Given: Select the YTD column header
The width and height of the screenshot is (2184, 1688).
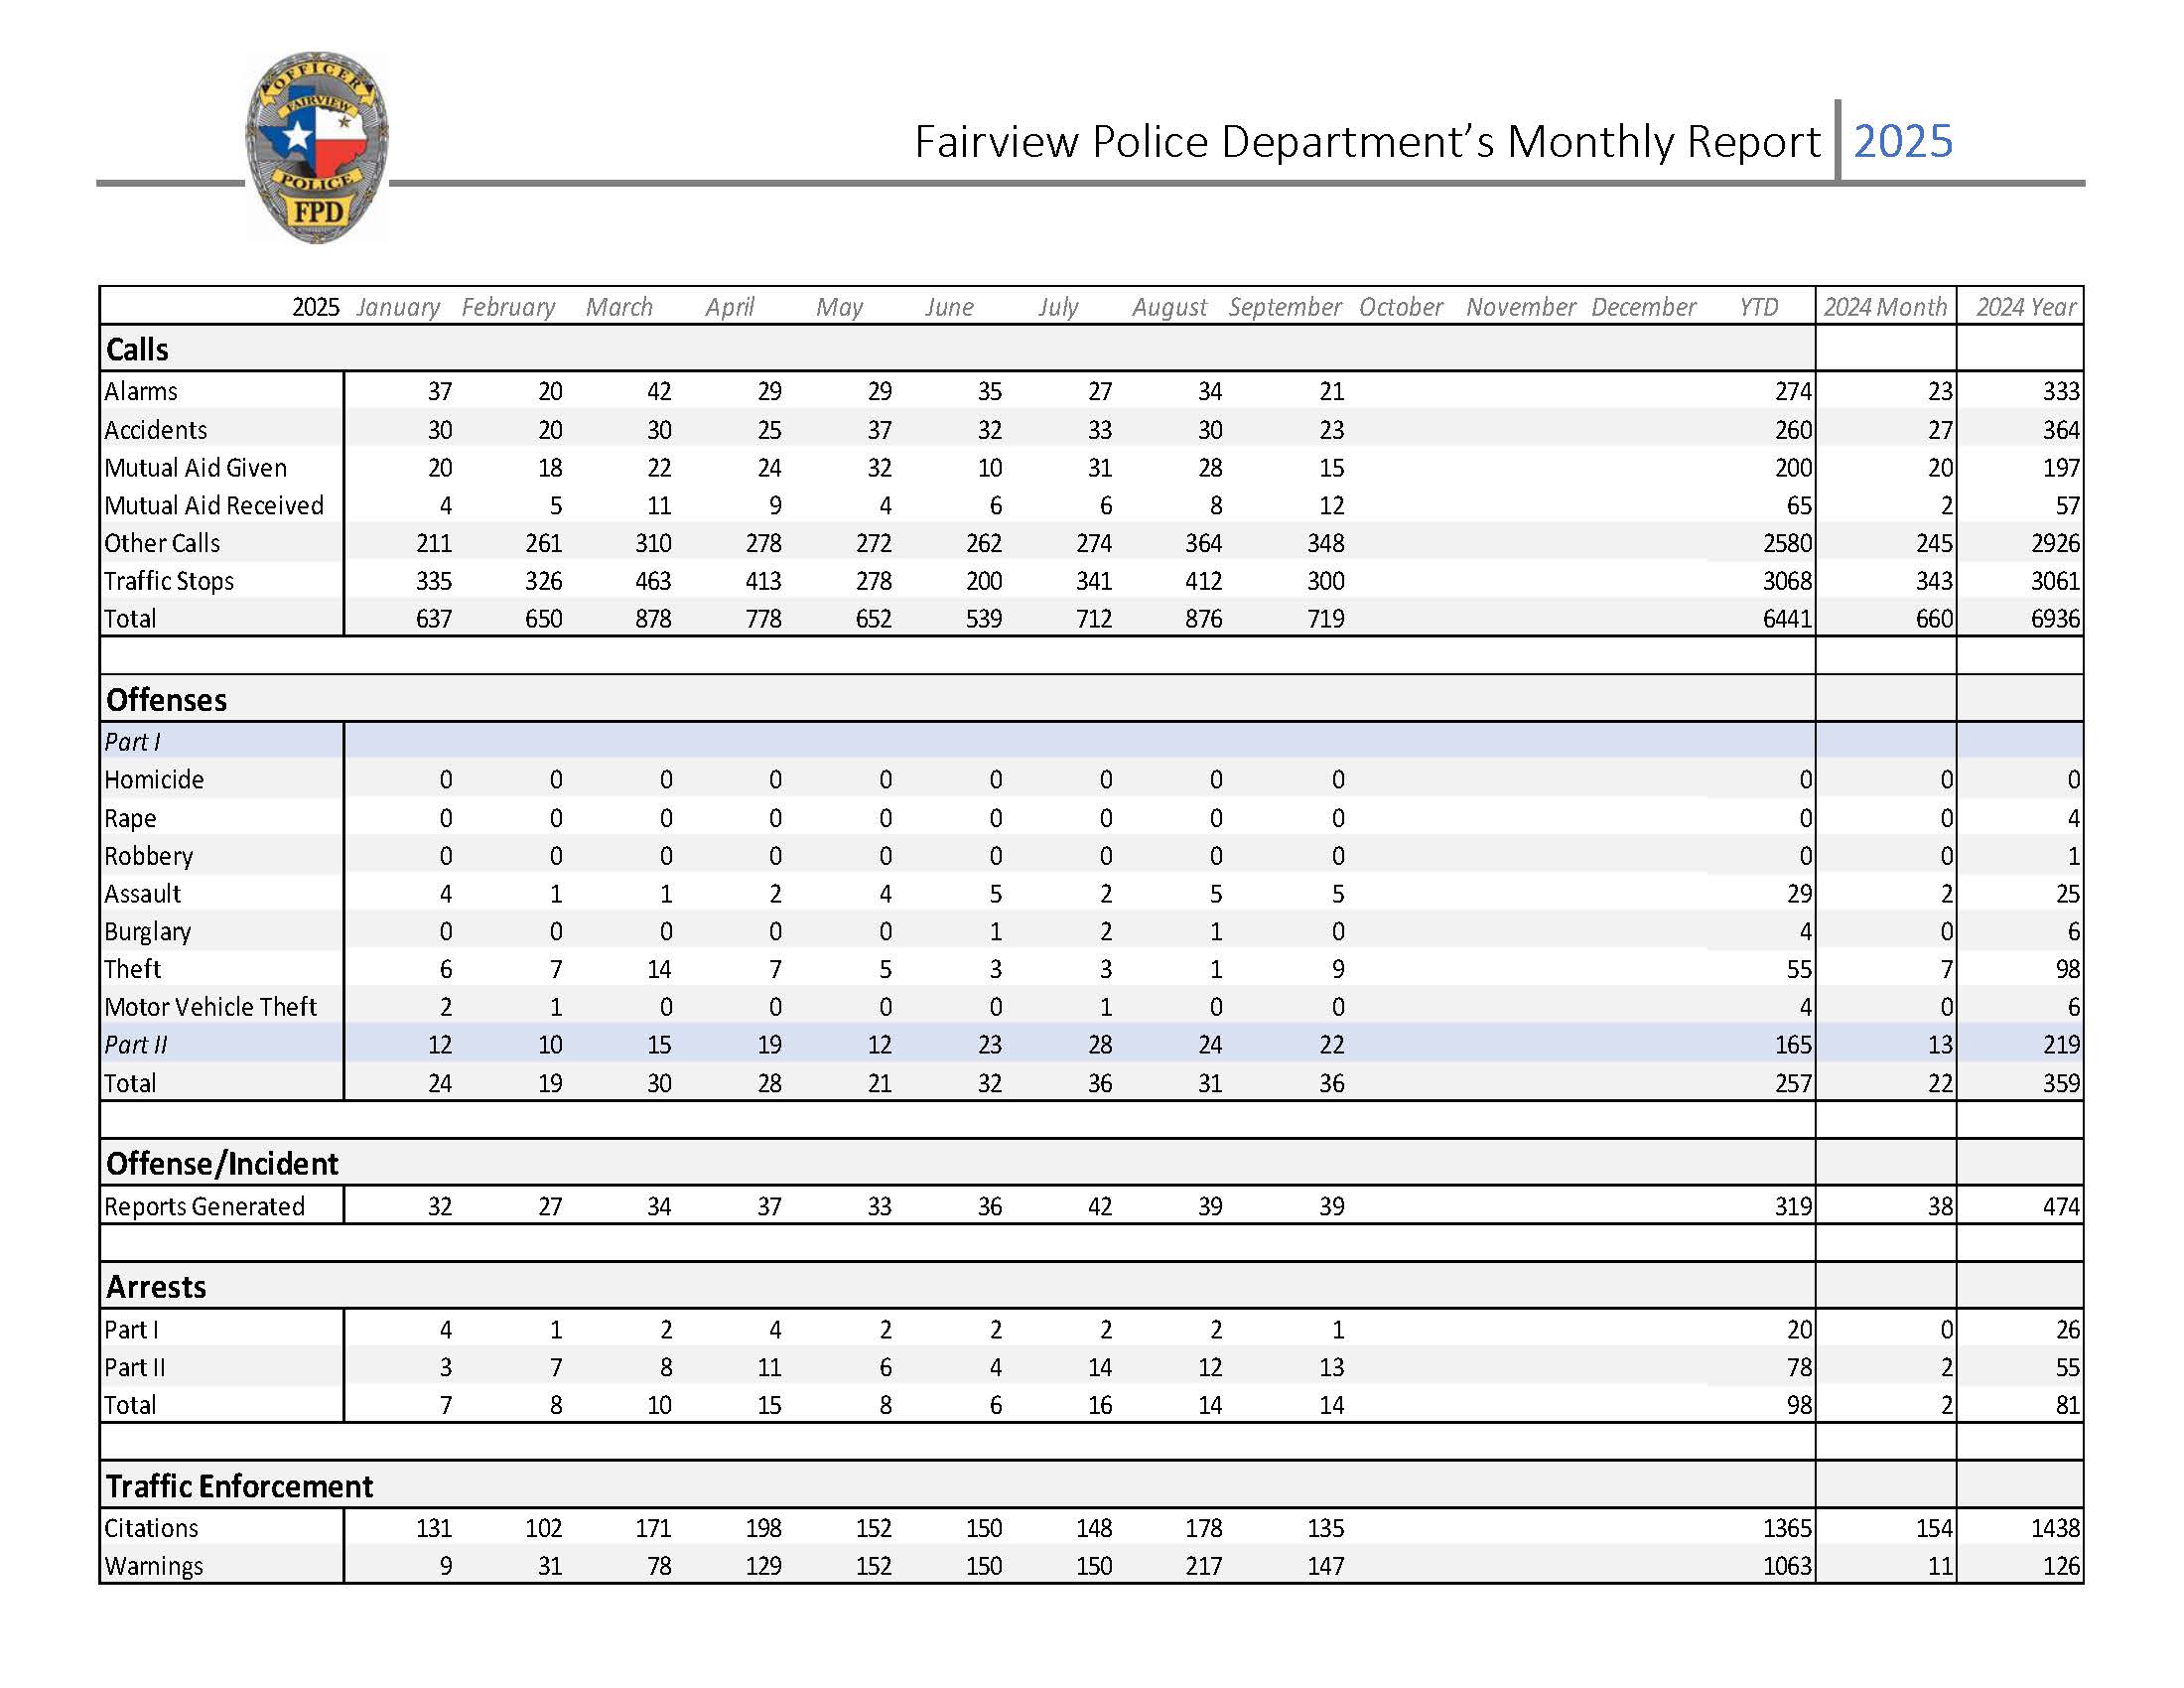Looking at the screenshot, I should point(1762,307).
